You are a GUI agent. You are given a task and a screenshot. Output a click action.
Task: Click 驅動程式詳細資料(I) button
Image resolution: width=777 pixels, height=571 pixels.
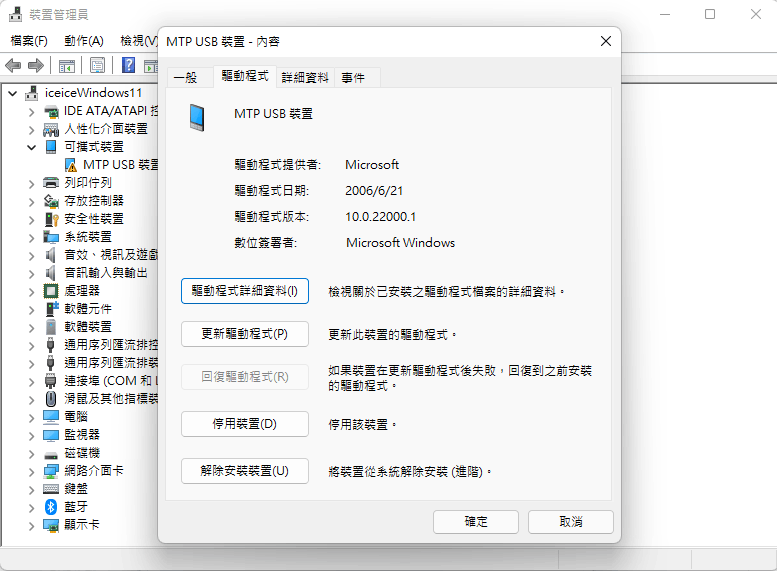(245, 291)
